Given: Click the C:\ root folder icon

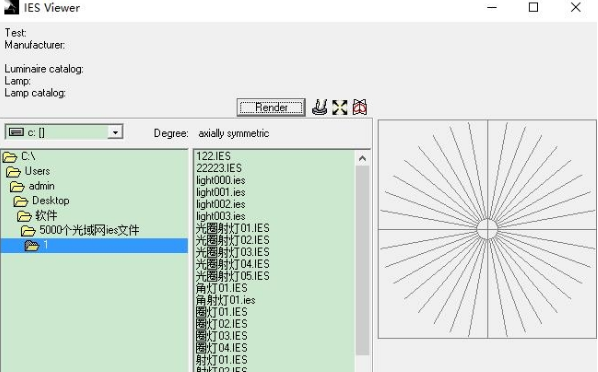Looking at the screenshot, I should (x=10, y=157).
